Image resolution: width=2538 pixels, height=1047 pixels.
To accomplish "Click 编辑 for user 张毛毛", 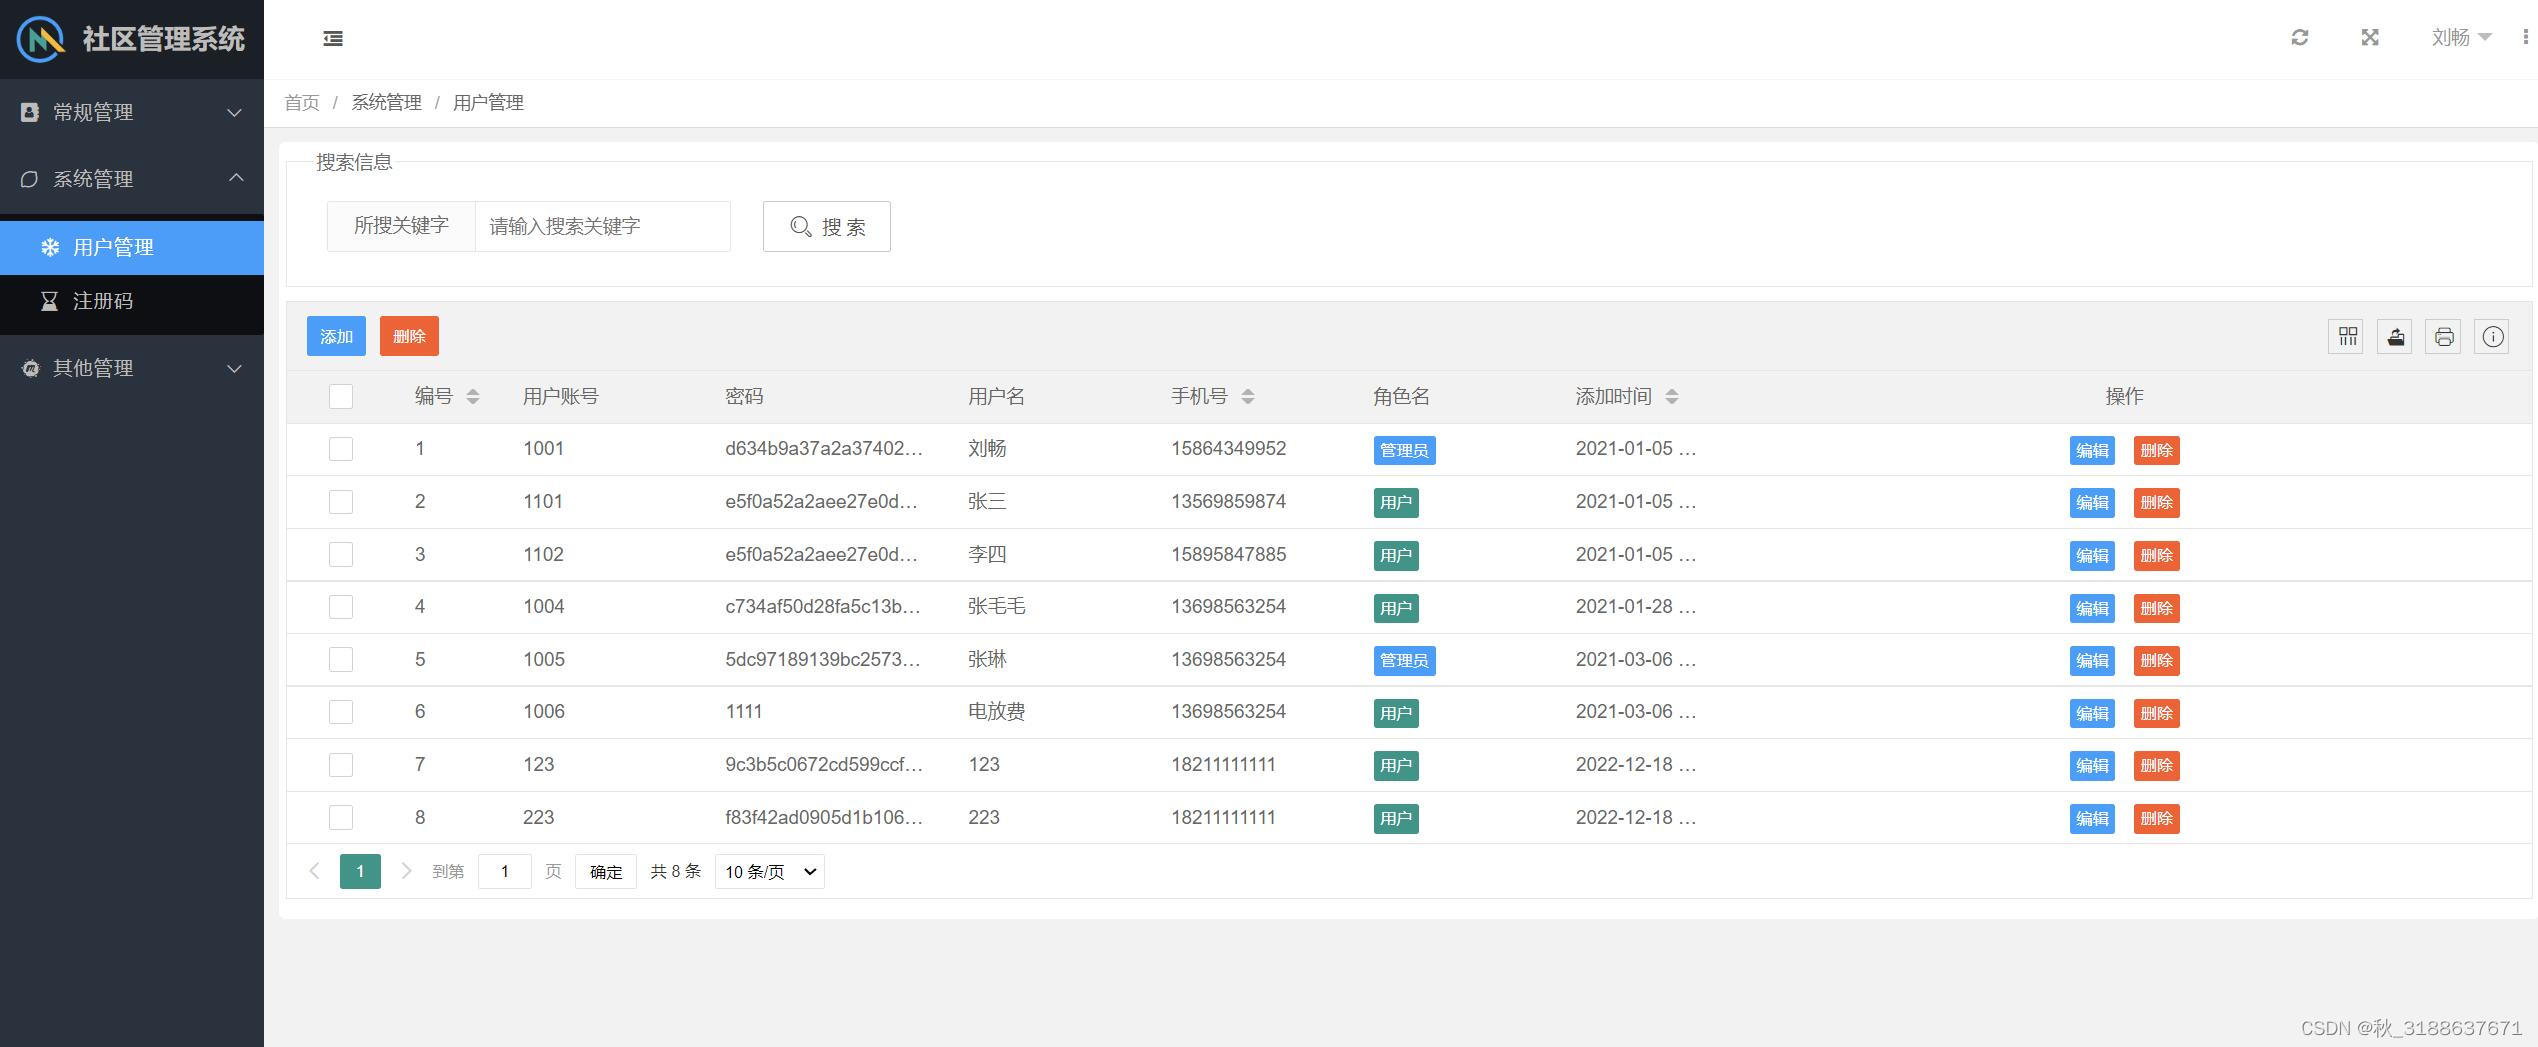I will pos(2092,608).
